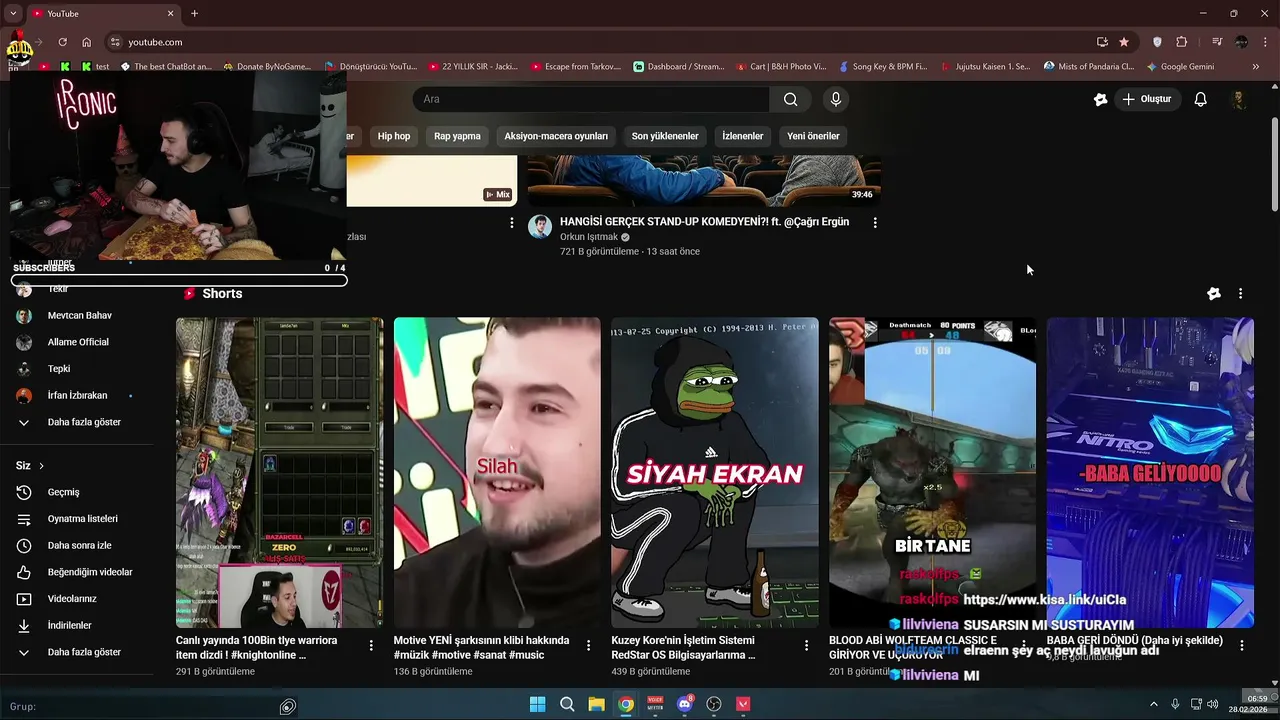The image size is (1280, 720).
Task: Open the Windows Start menu
Action: (x=537, y=704)
